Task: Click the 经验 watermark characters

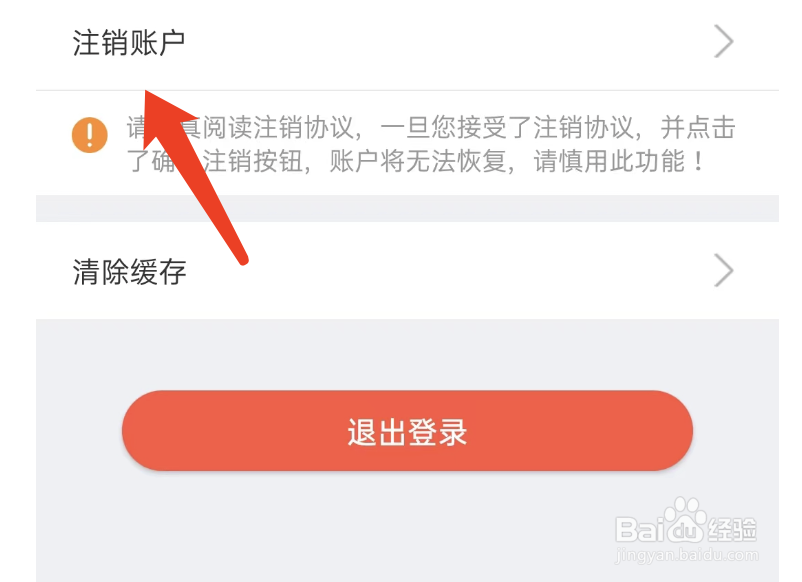Action: coord(731,529)
